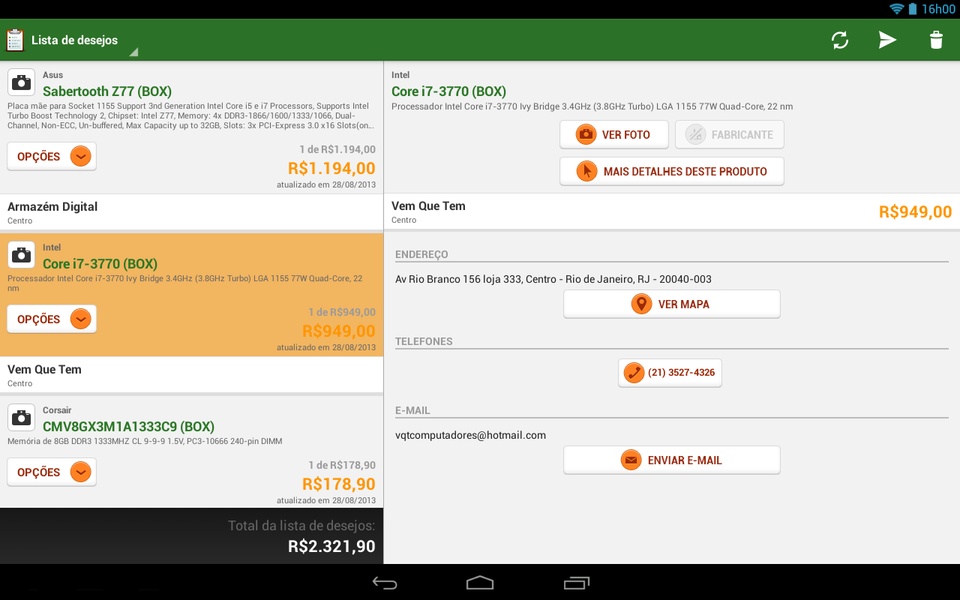Click the VER MAPA button
Viewport: 960px width, 600px height.
672,304
